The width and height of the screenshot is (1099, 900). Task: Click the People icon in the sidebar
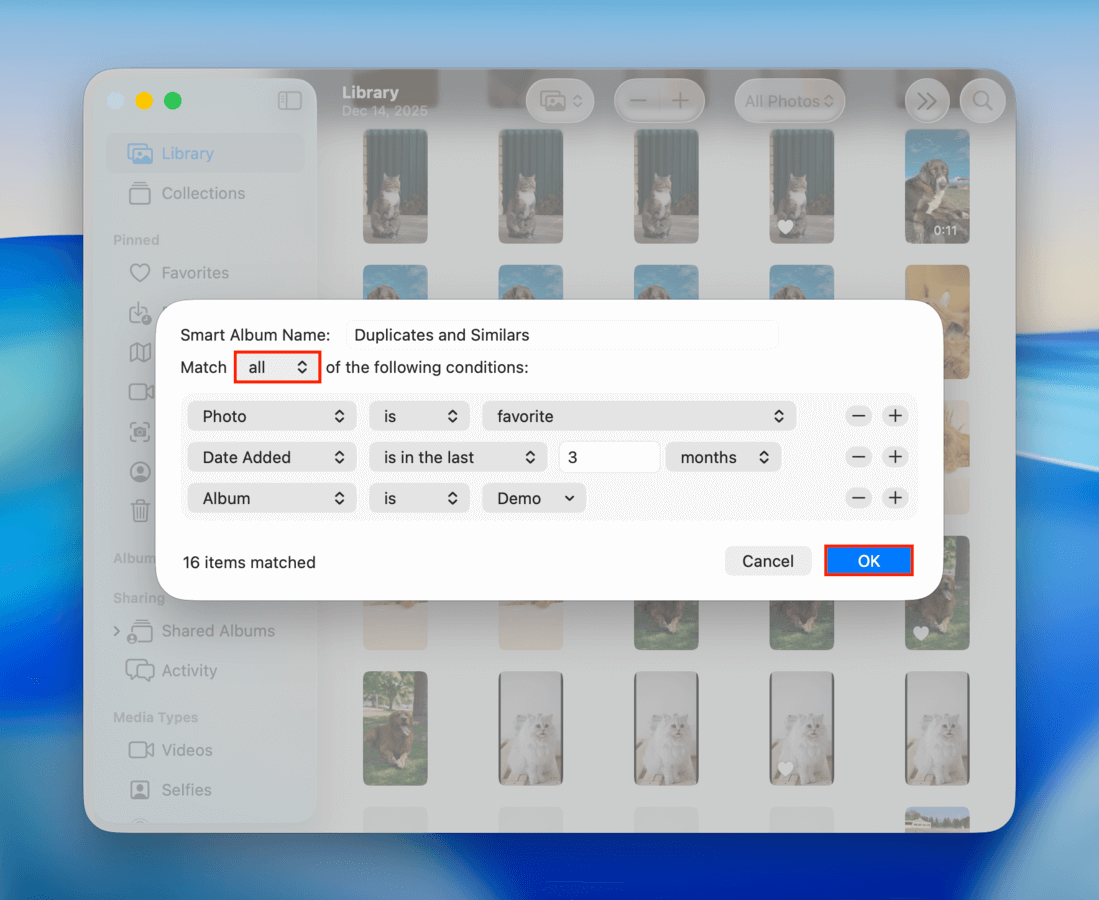pos(141,471)
